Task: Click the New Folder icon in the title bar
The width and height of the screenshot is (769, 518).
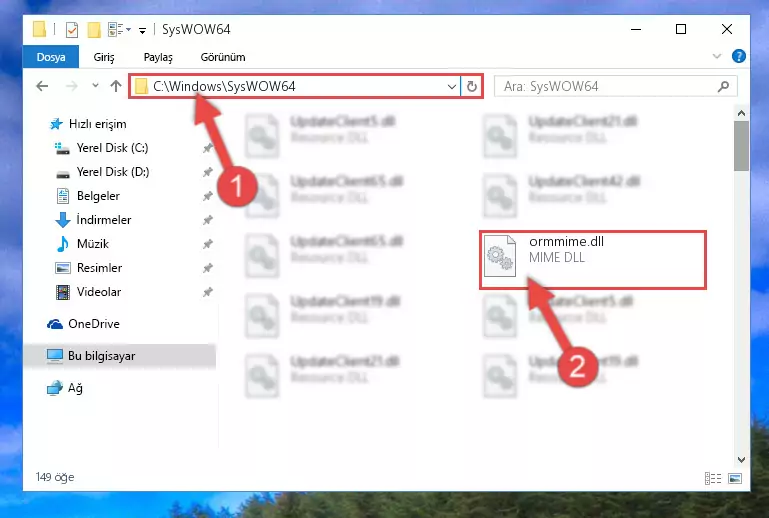Action: pos(94,30)
